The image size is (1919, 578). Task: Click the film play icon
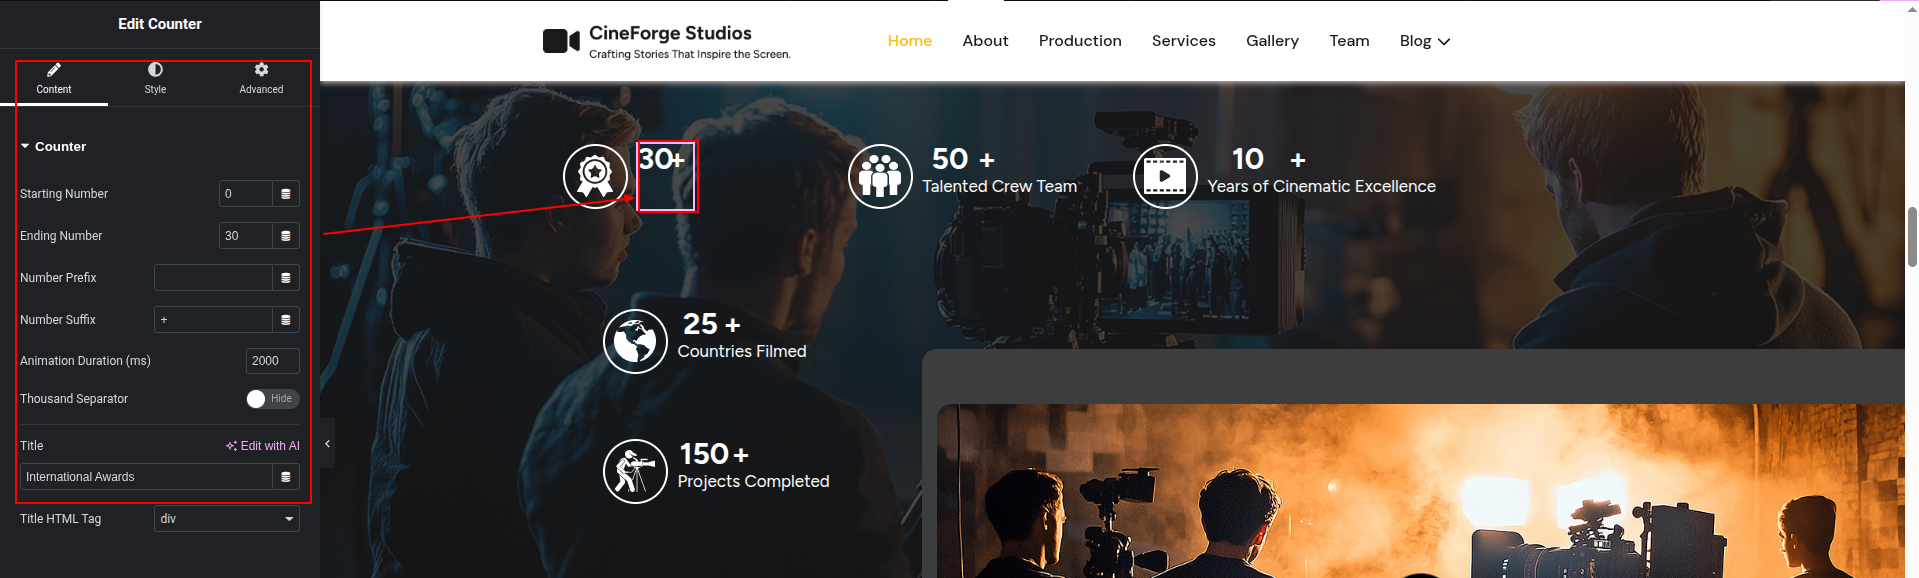click(x=1165, y=176)
